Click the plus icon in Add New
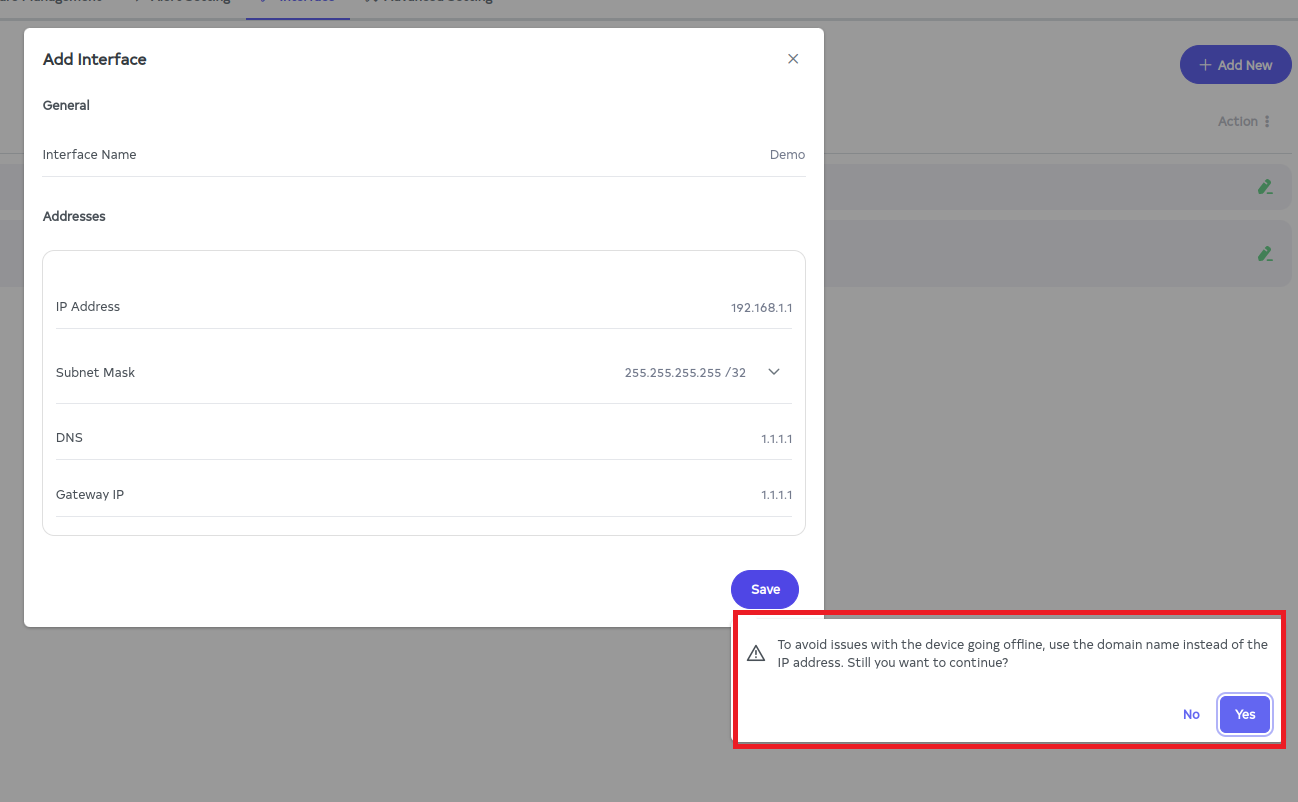Image resolution: width=1298 pixels, height=802 pixels. click(1205, 65)
